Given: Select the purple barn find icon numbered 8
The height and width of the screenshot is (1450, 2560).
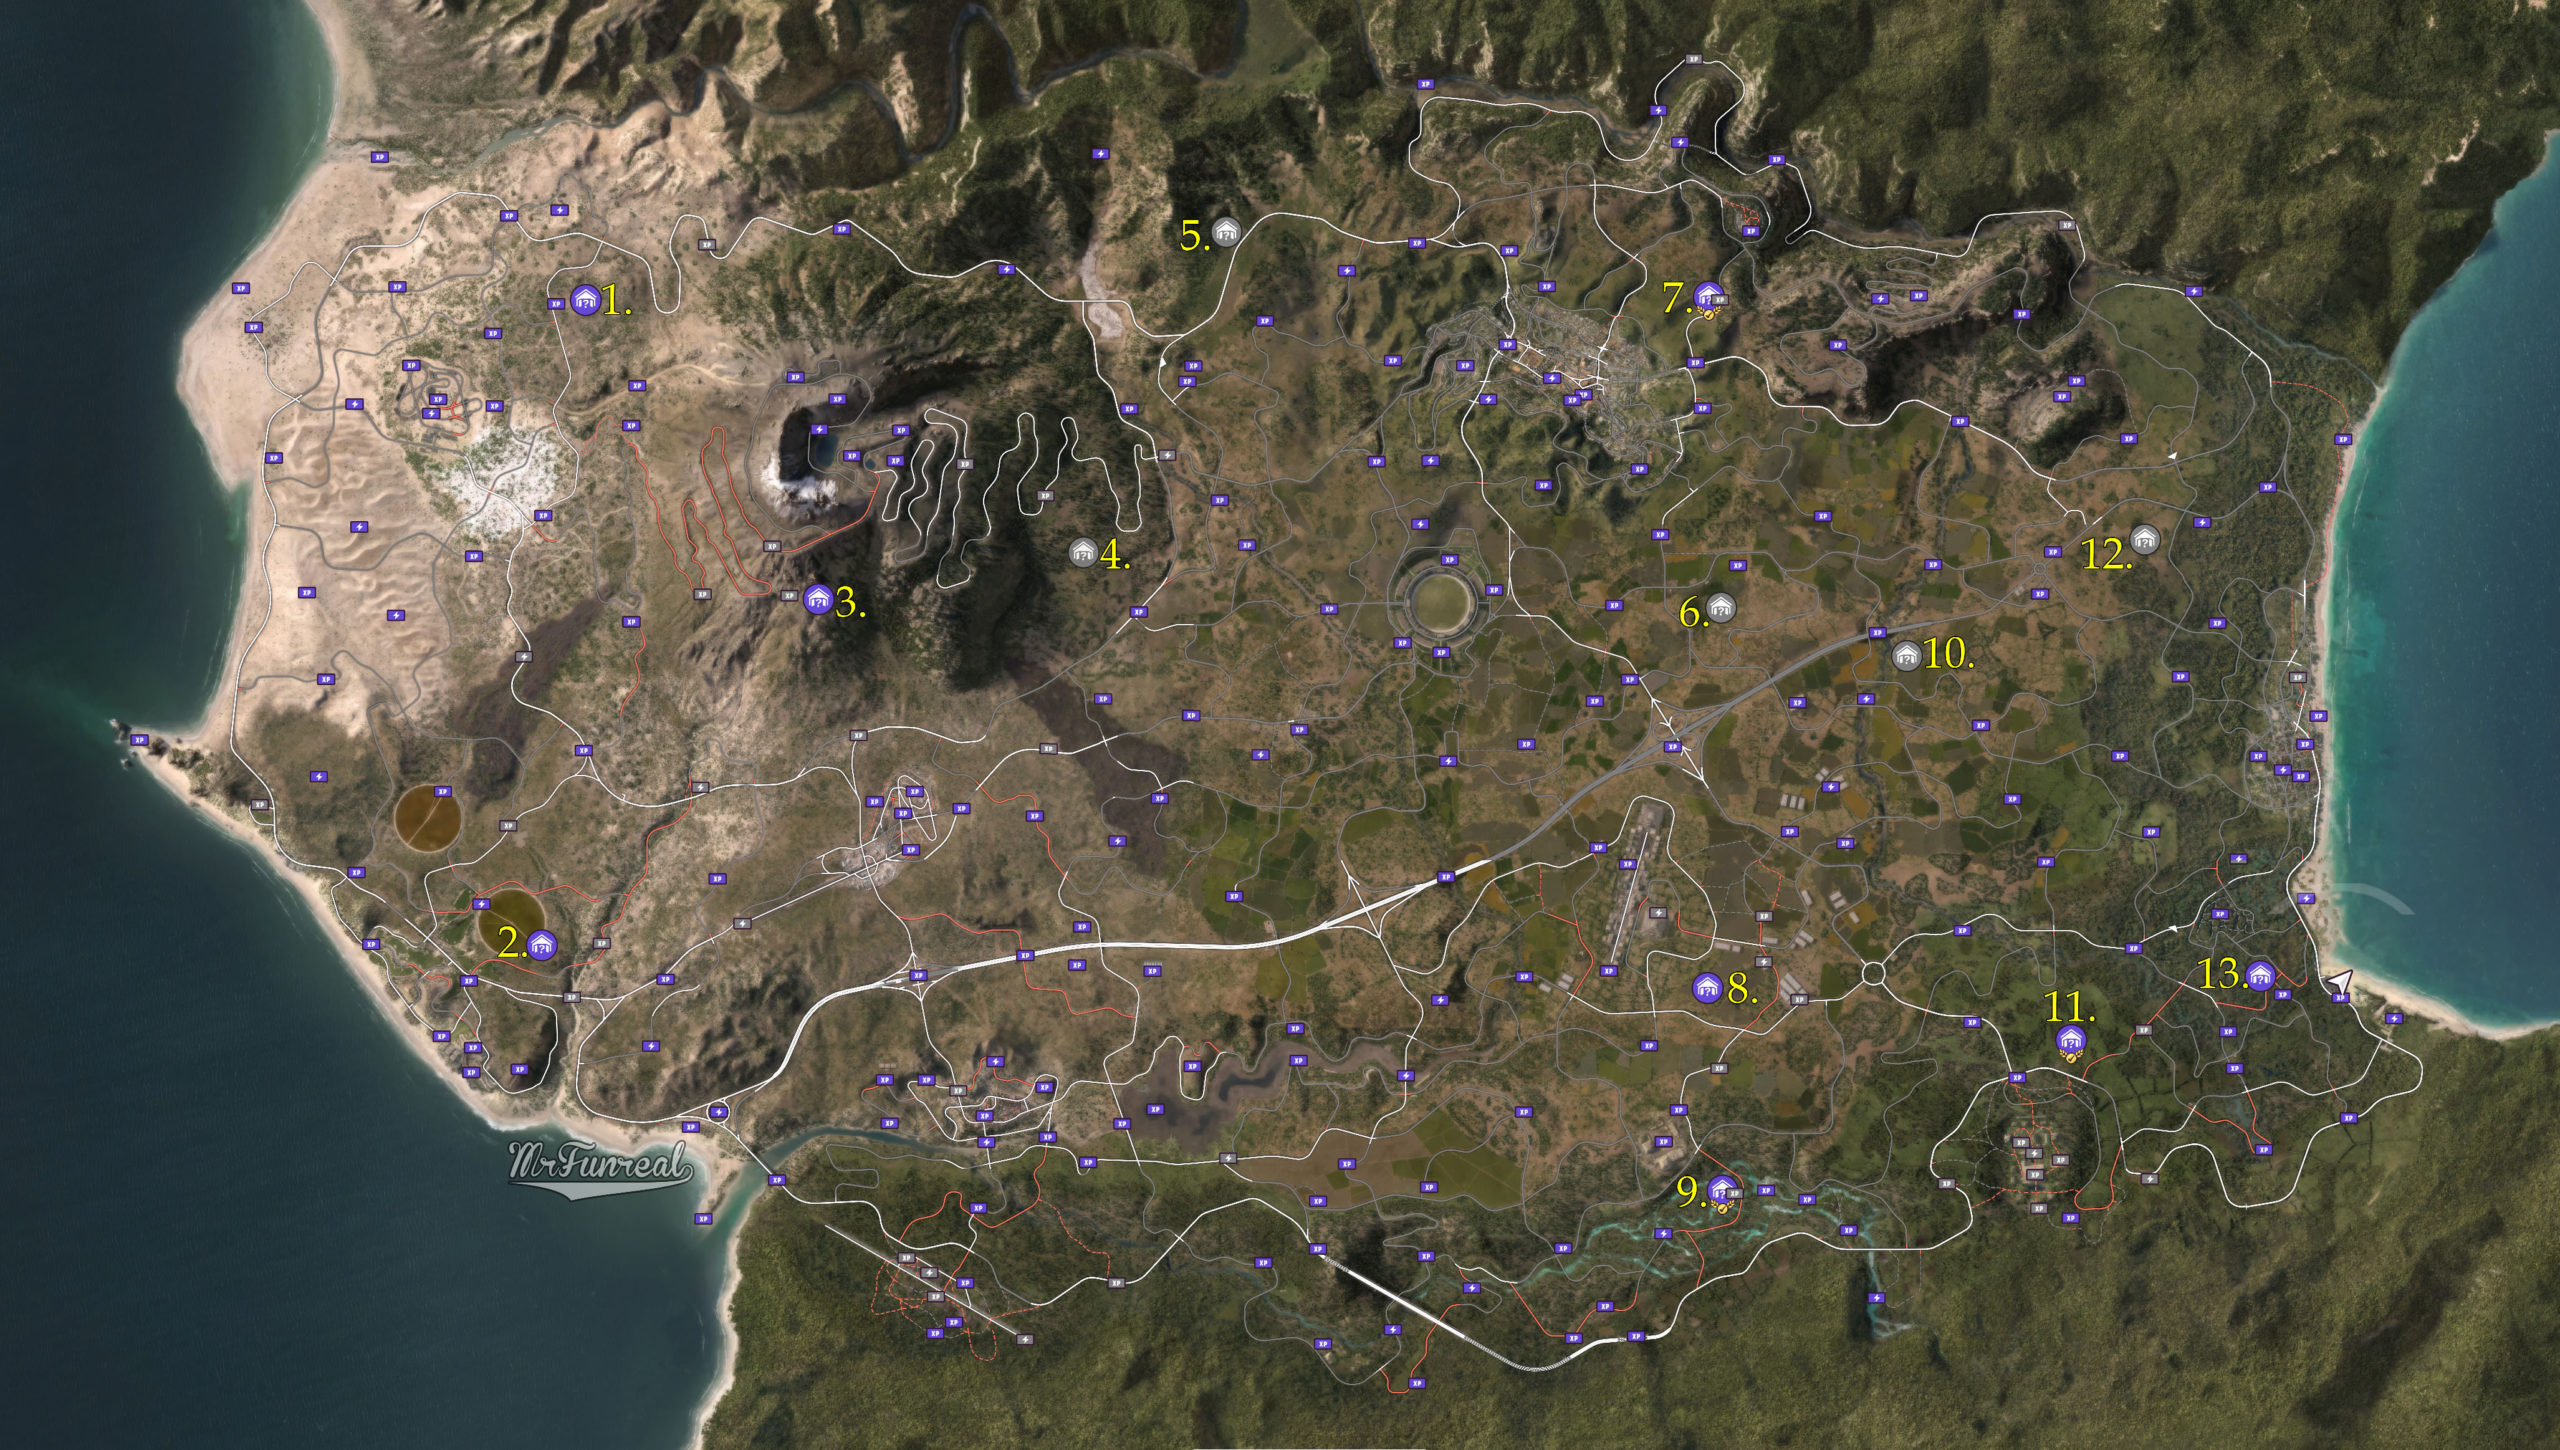Looking at the screenshot, I should (x=1707, y=987).
